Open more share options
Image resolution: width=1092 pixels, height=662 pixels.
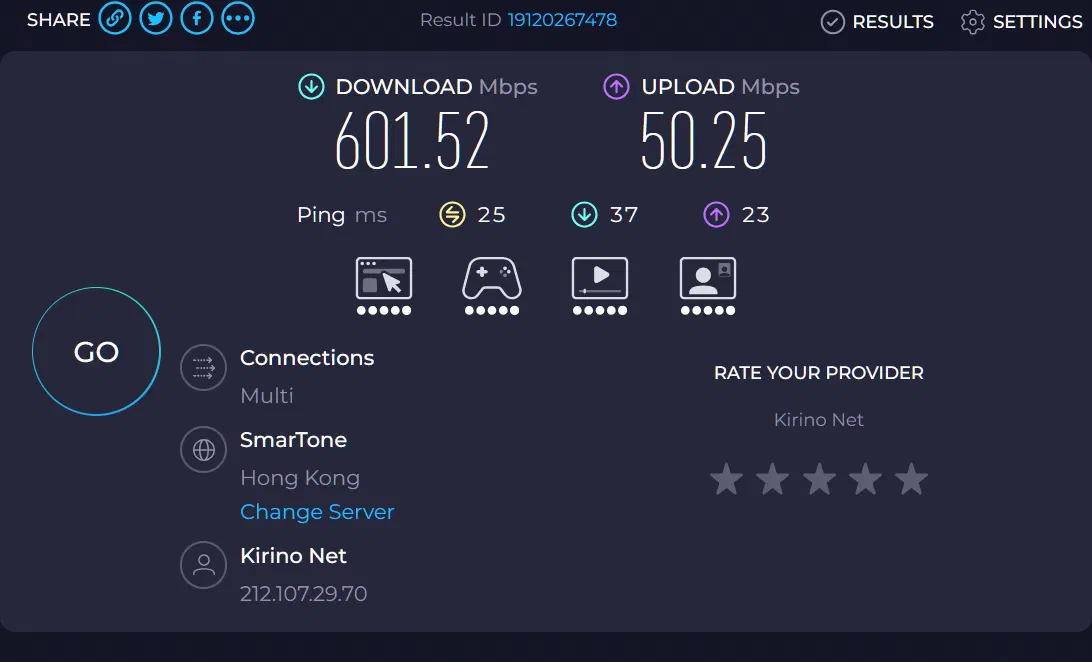(x=238, y=19)
